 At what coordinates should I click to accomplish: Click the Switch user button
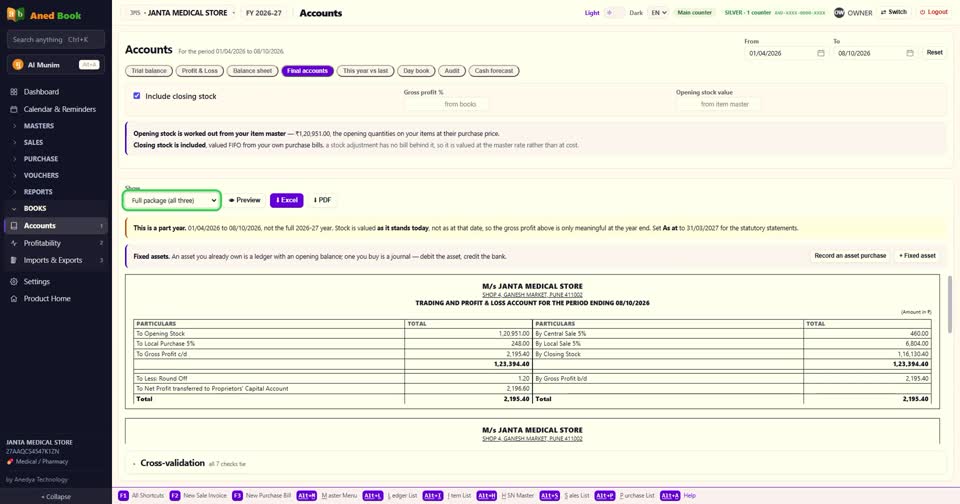893,12
